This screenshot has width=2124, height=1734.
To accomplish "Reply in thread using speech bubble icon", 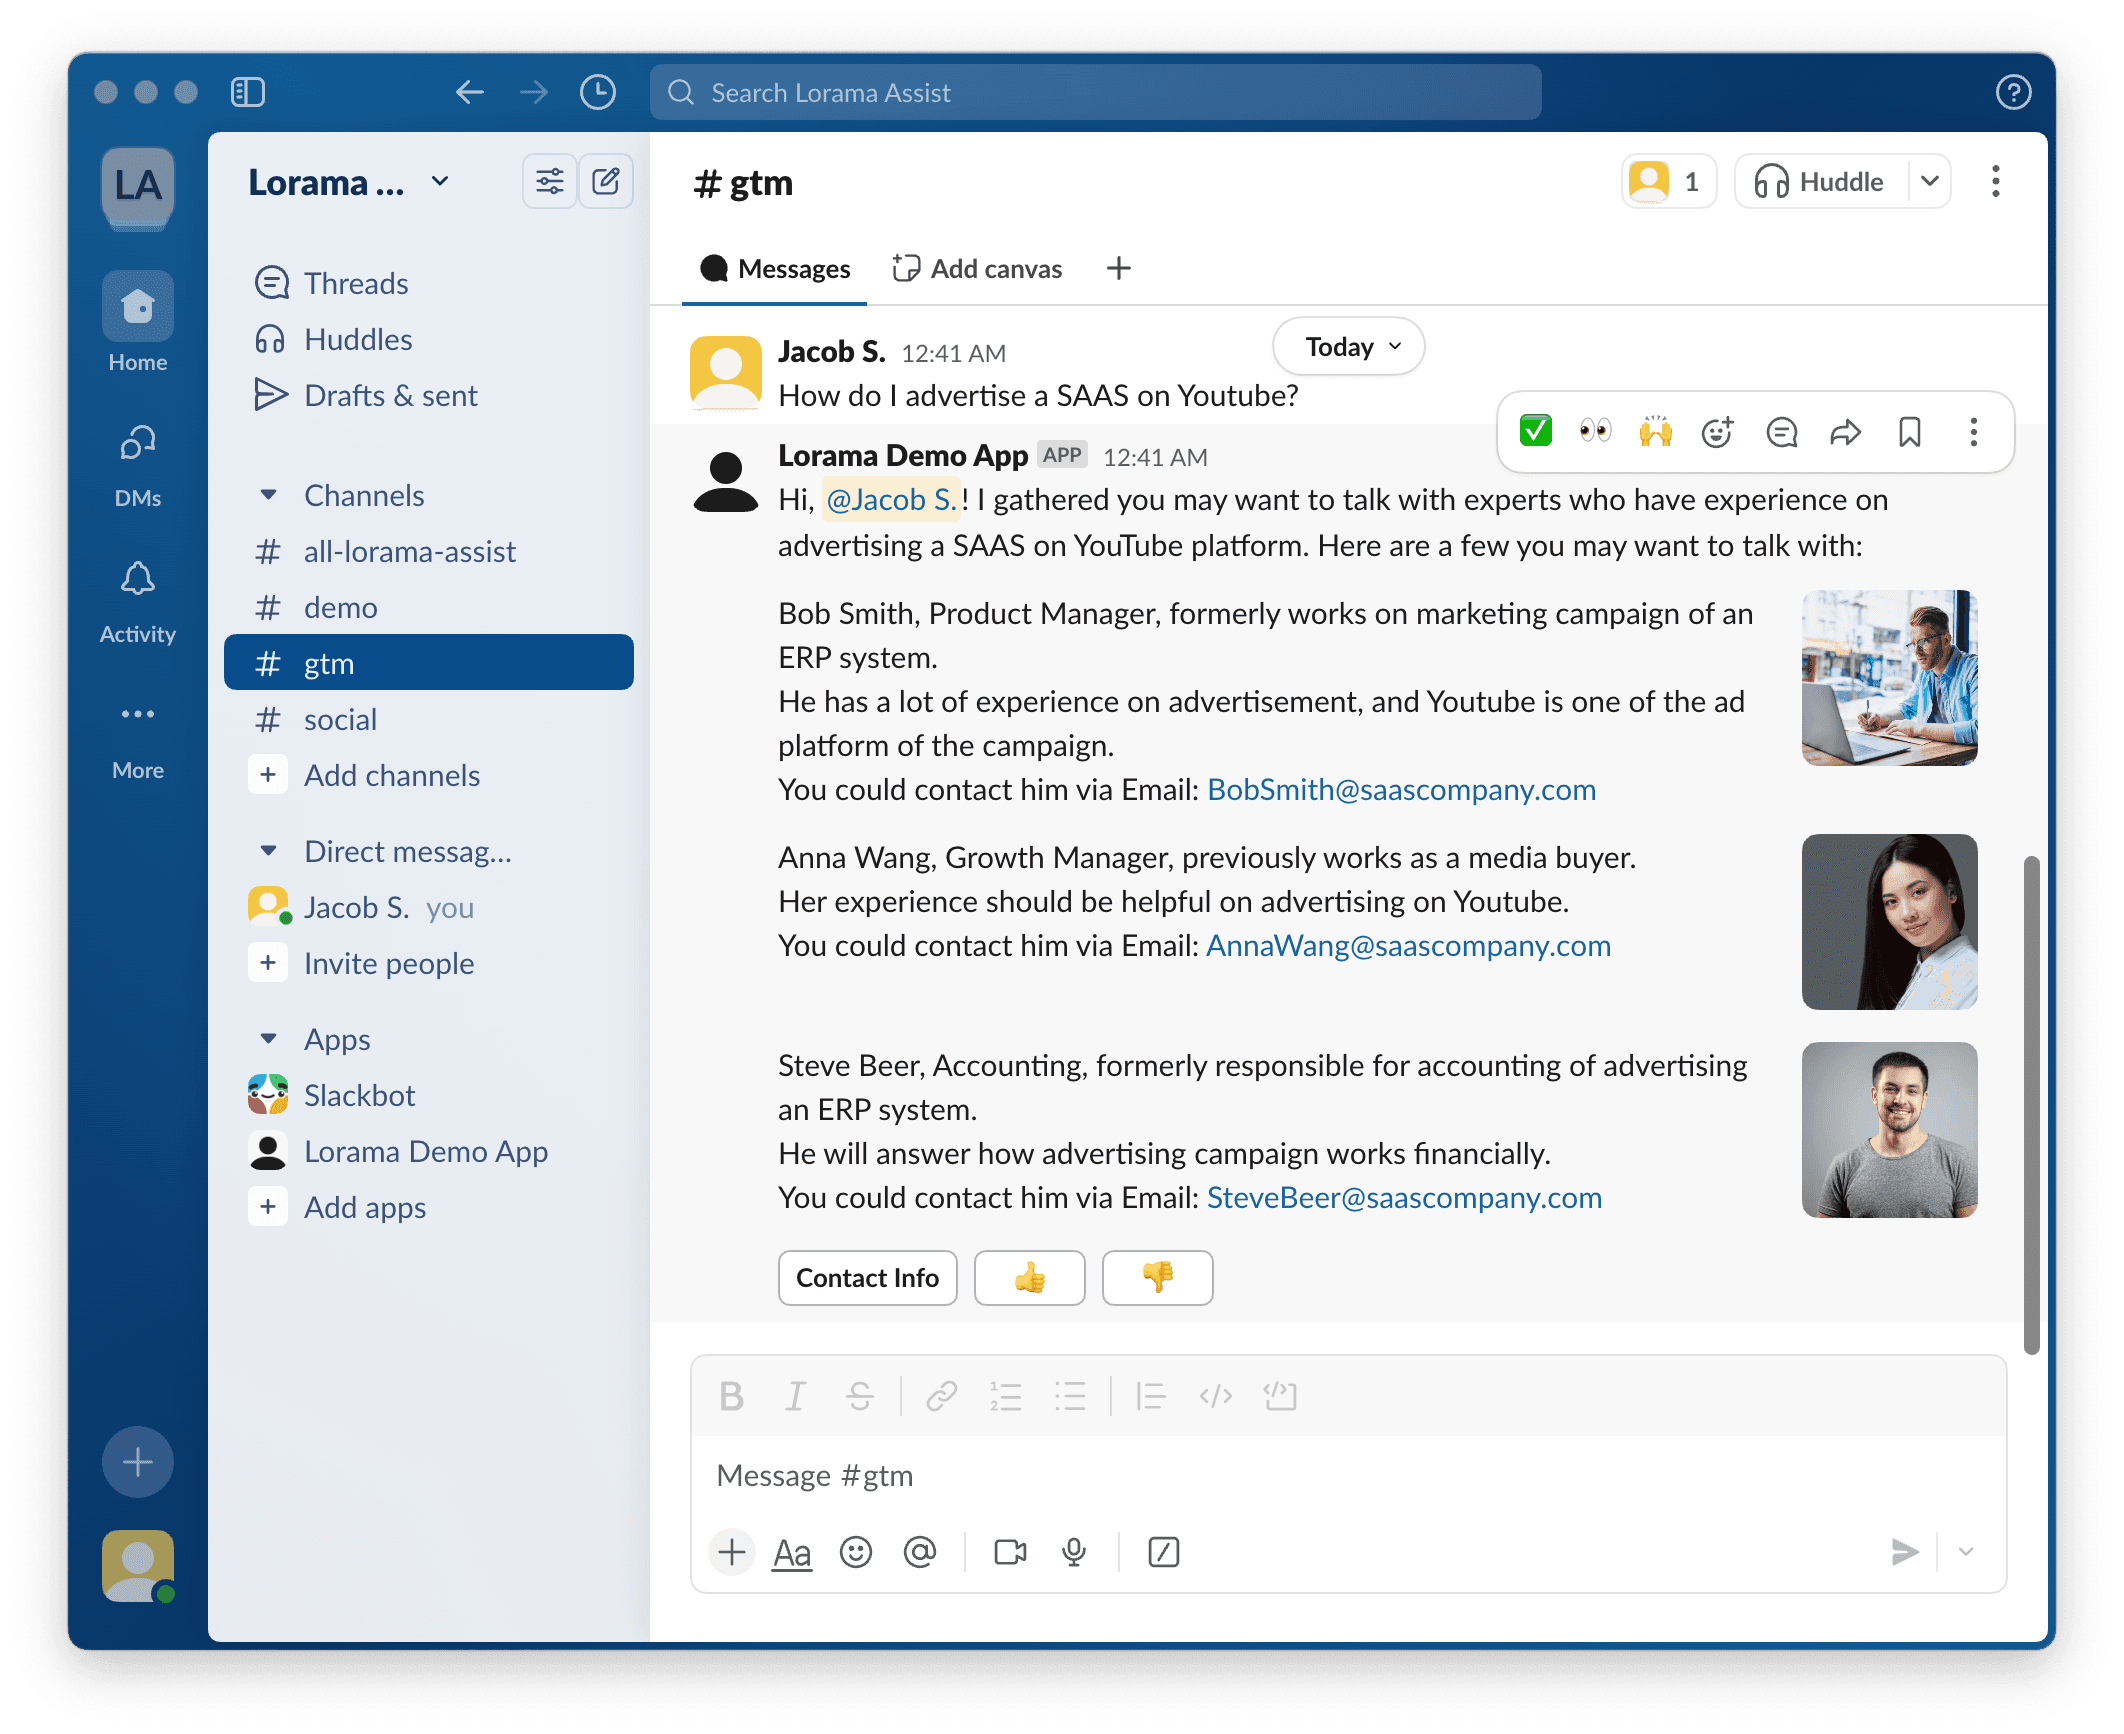I will coord(1781,432).
